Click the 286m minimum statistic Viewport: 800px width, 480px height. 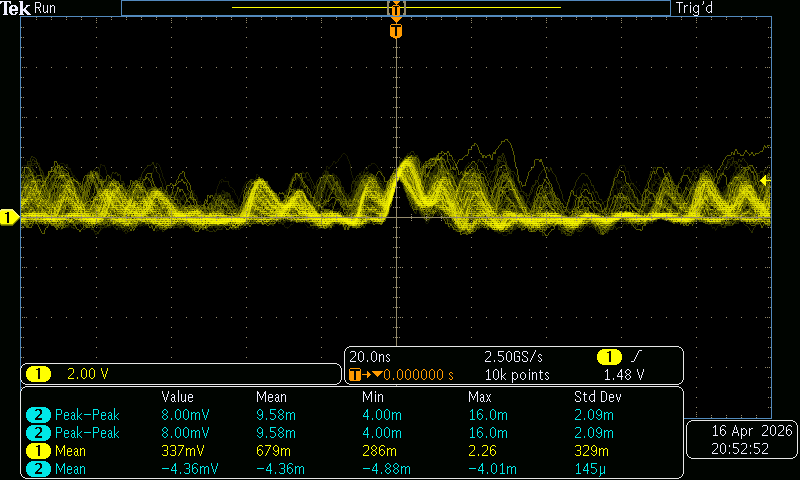[379, 451]
